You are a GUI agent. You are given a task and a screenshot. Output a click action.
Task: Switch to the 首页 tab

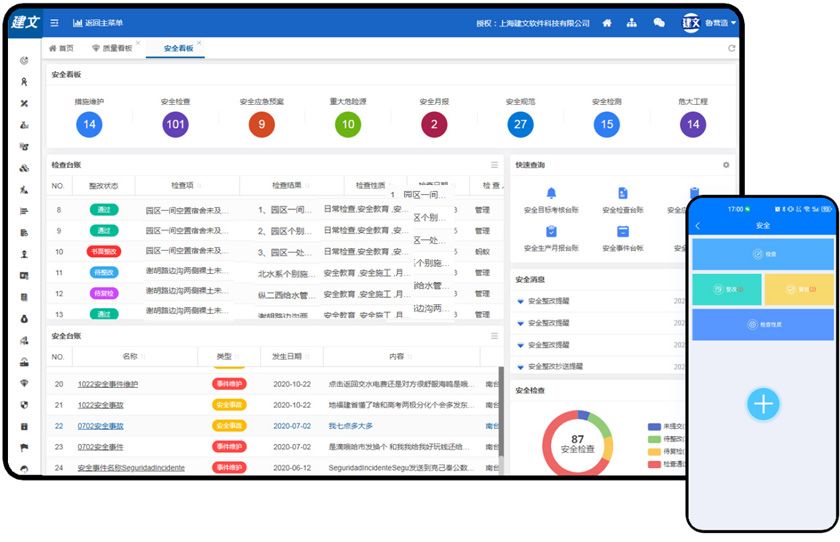coord(61,48)
